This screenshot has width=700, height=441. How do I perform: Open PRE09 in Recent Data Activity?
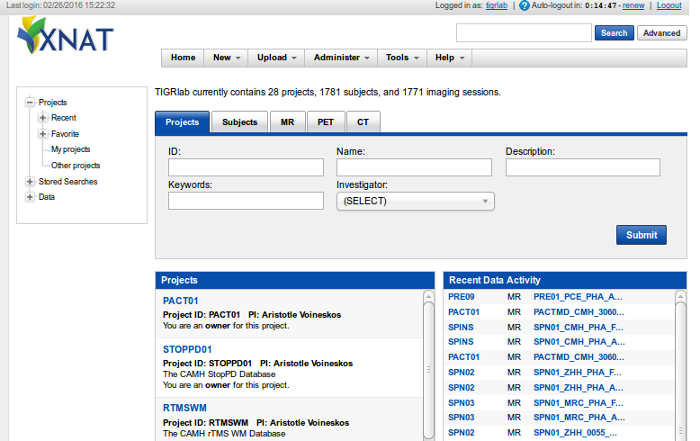[461, 297]
